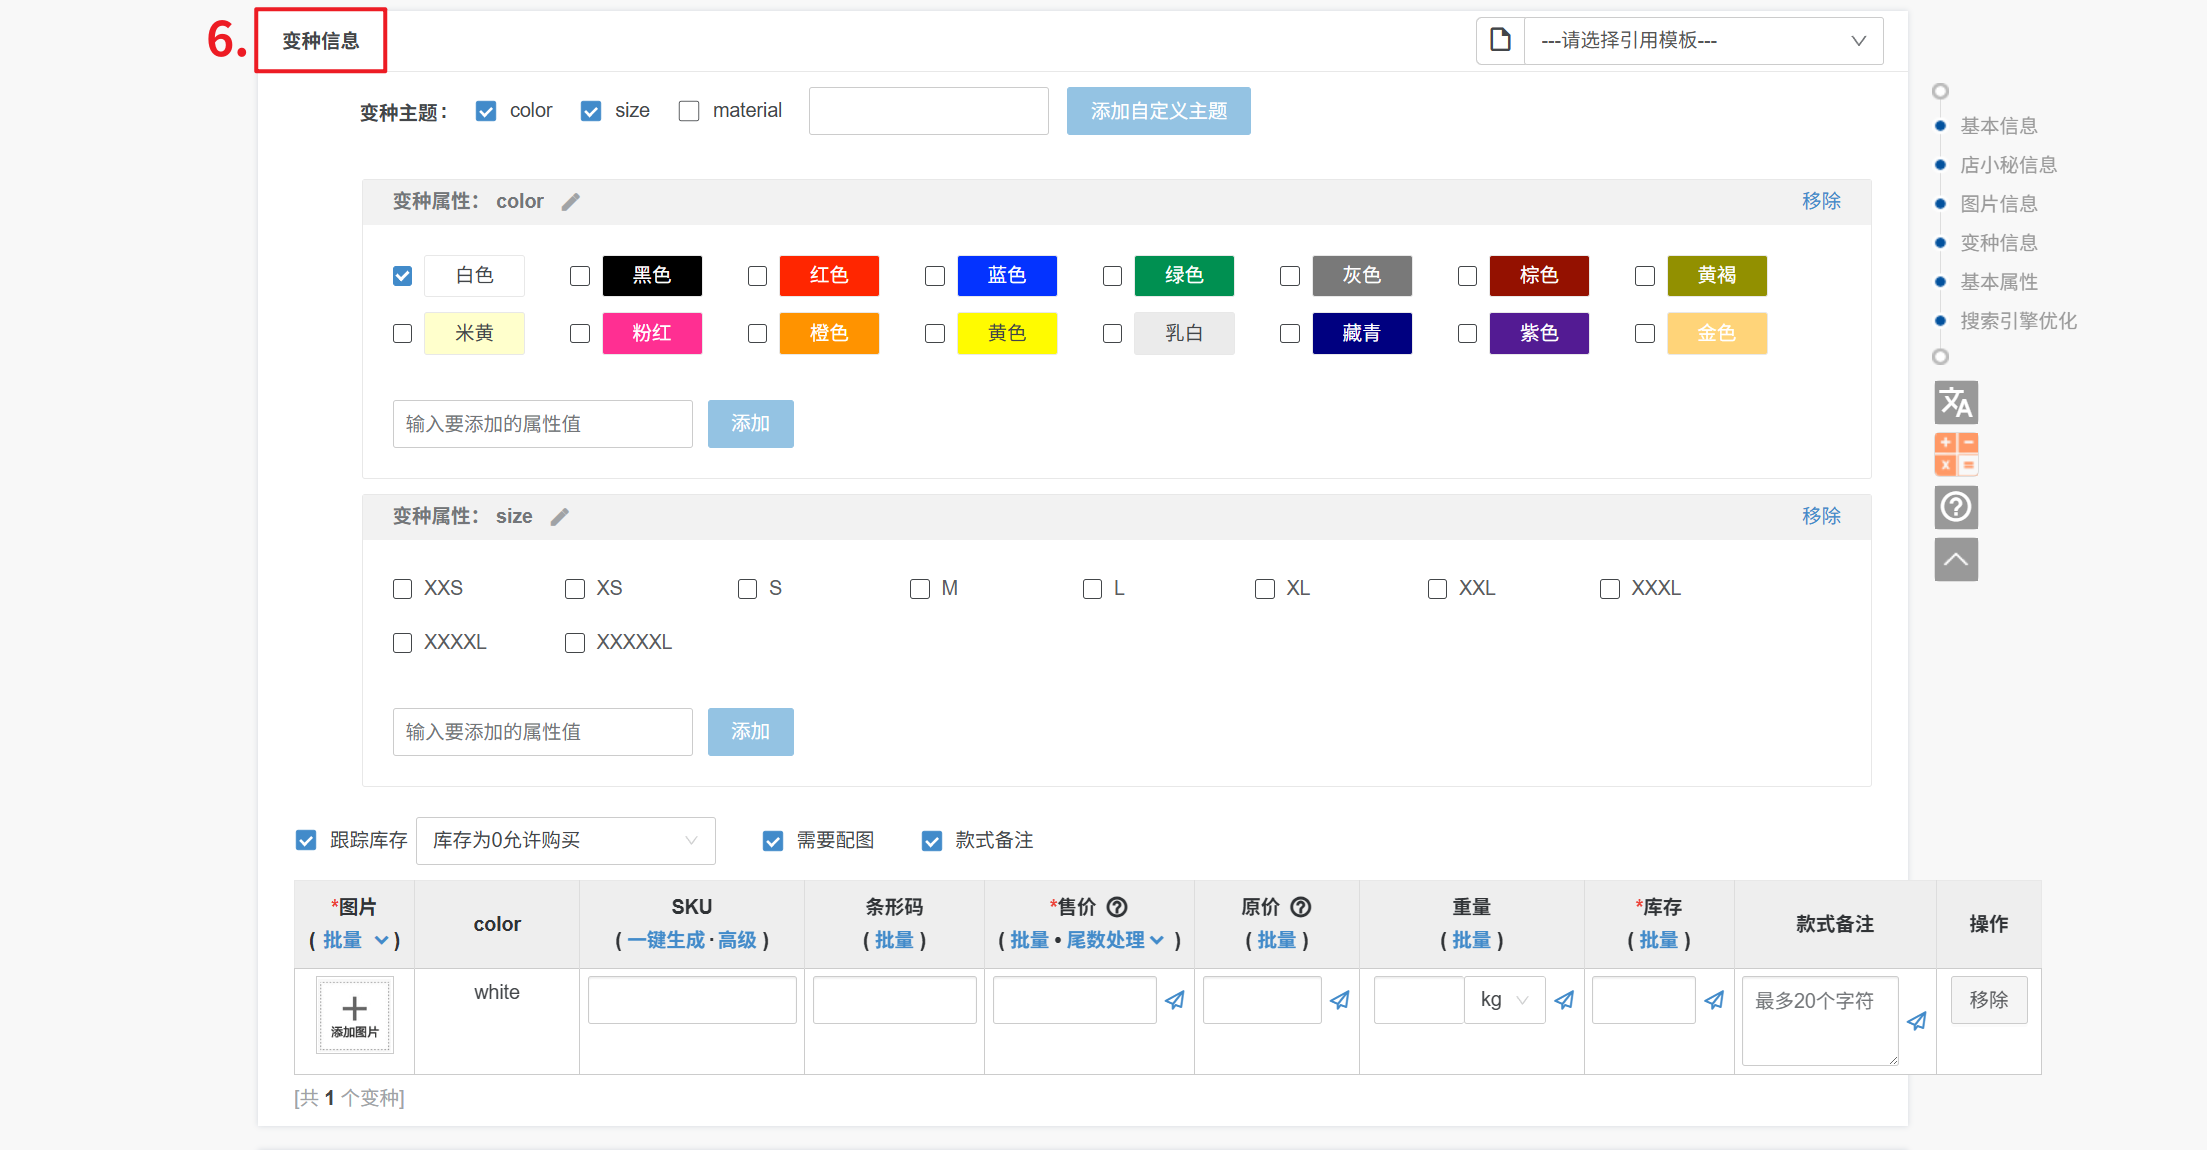Select the 红色 color swatch
The image size is (2207, 1150).
[829, 276]
